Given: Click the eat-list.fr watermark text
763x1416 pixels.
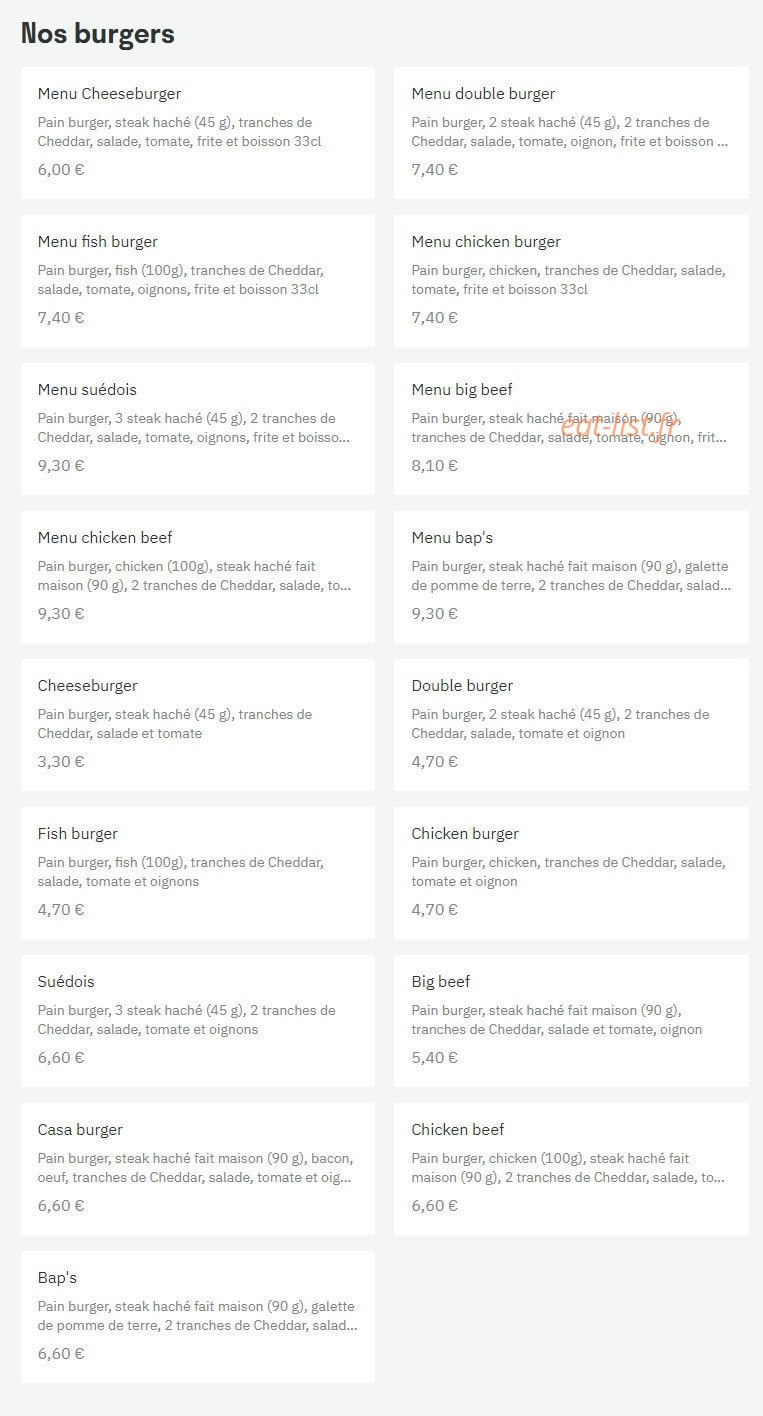Looking at the screenshot, I should pyautogui.click(x=619, y=426).
